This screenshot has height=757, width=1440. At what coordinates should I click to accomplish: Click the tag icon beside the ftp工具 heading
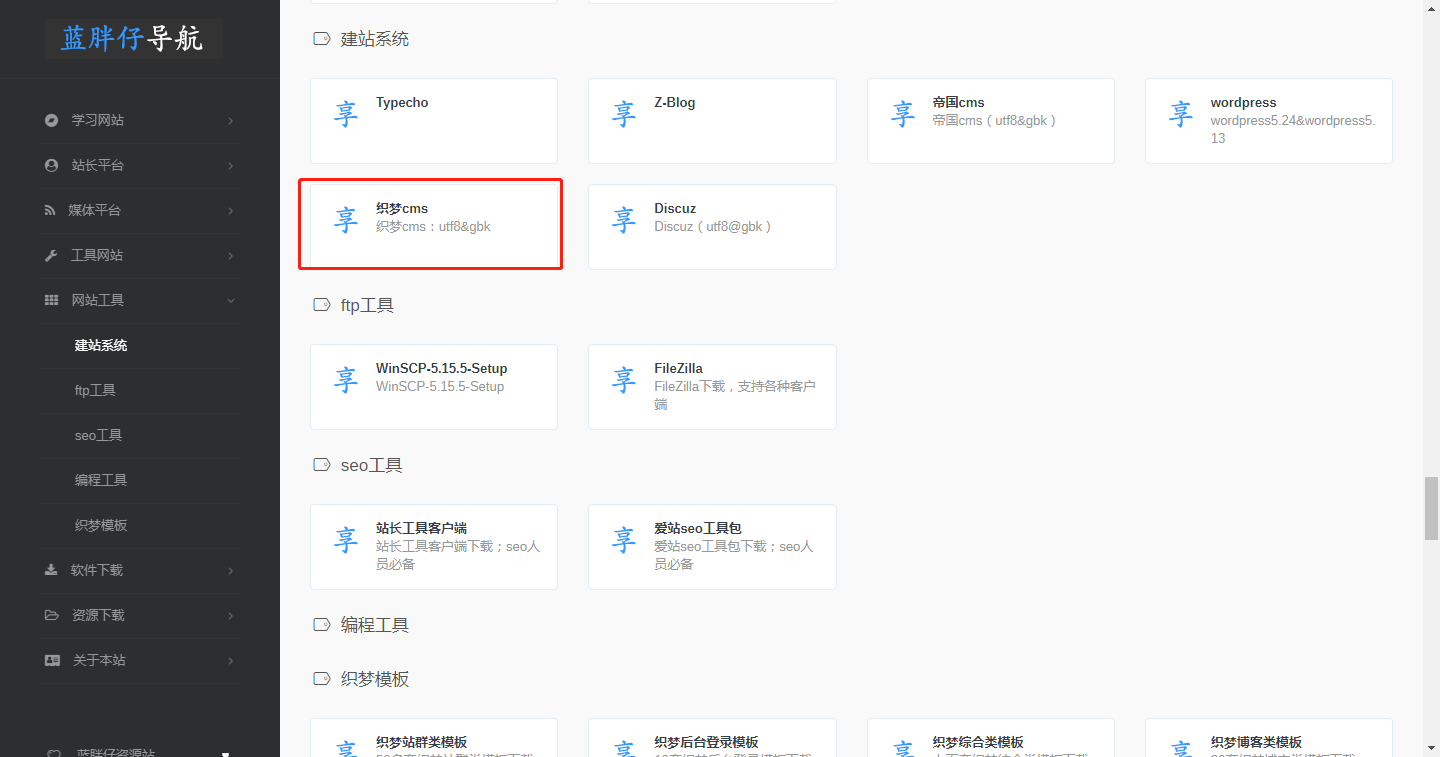(321, 305)
